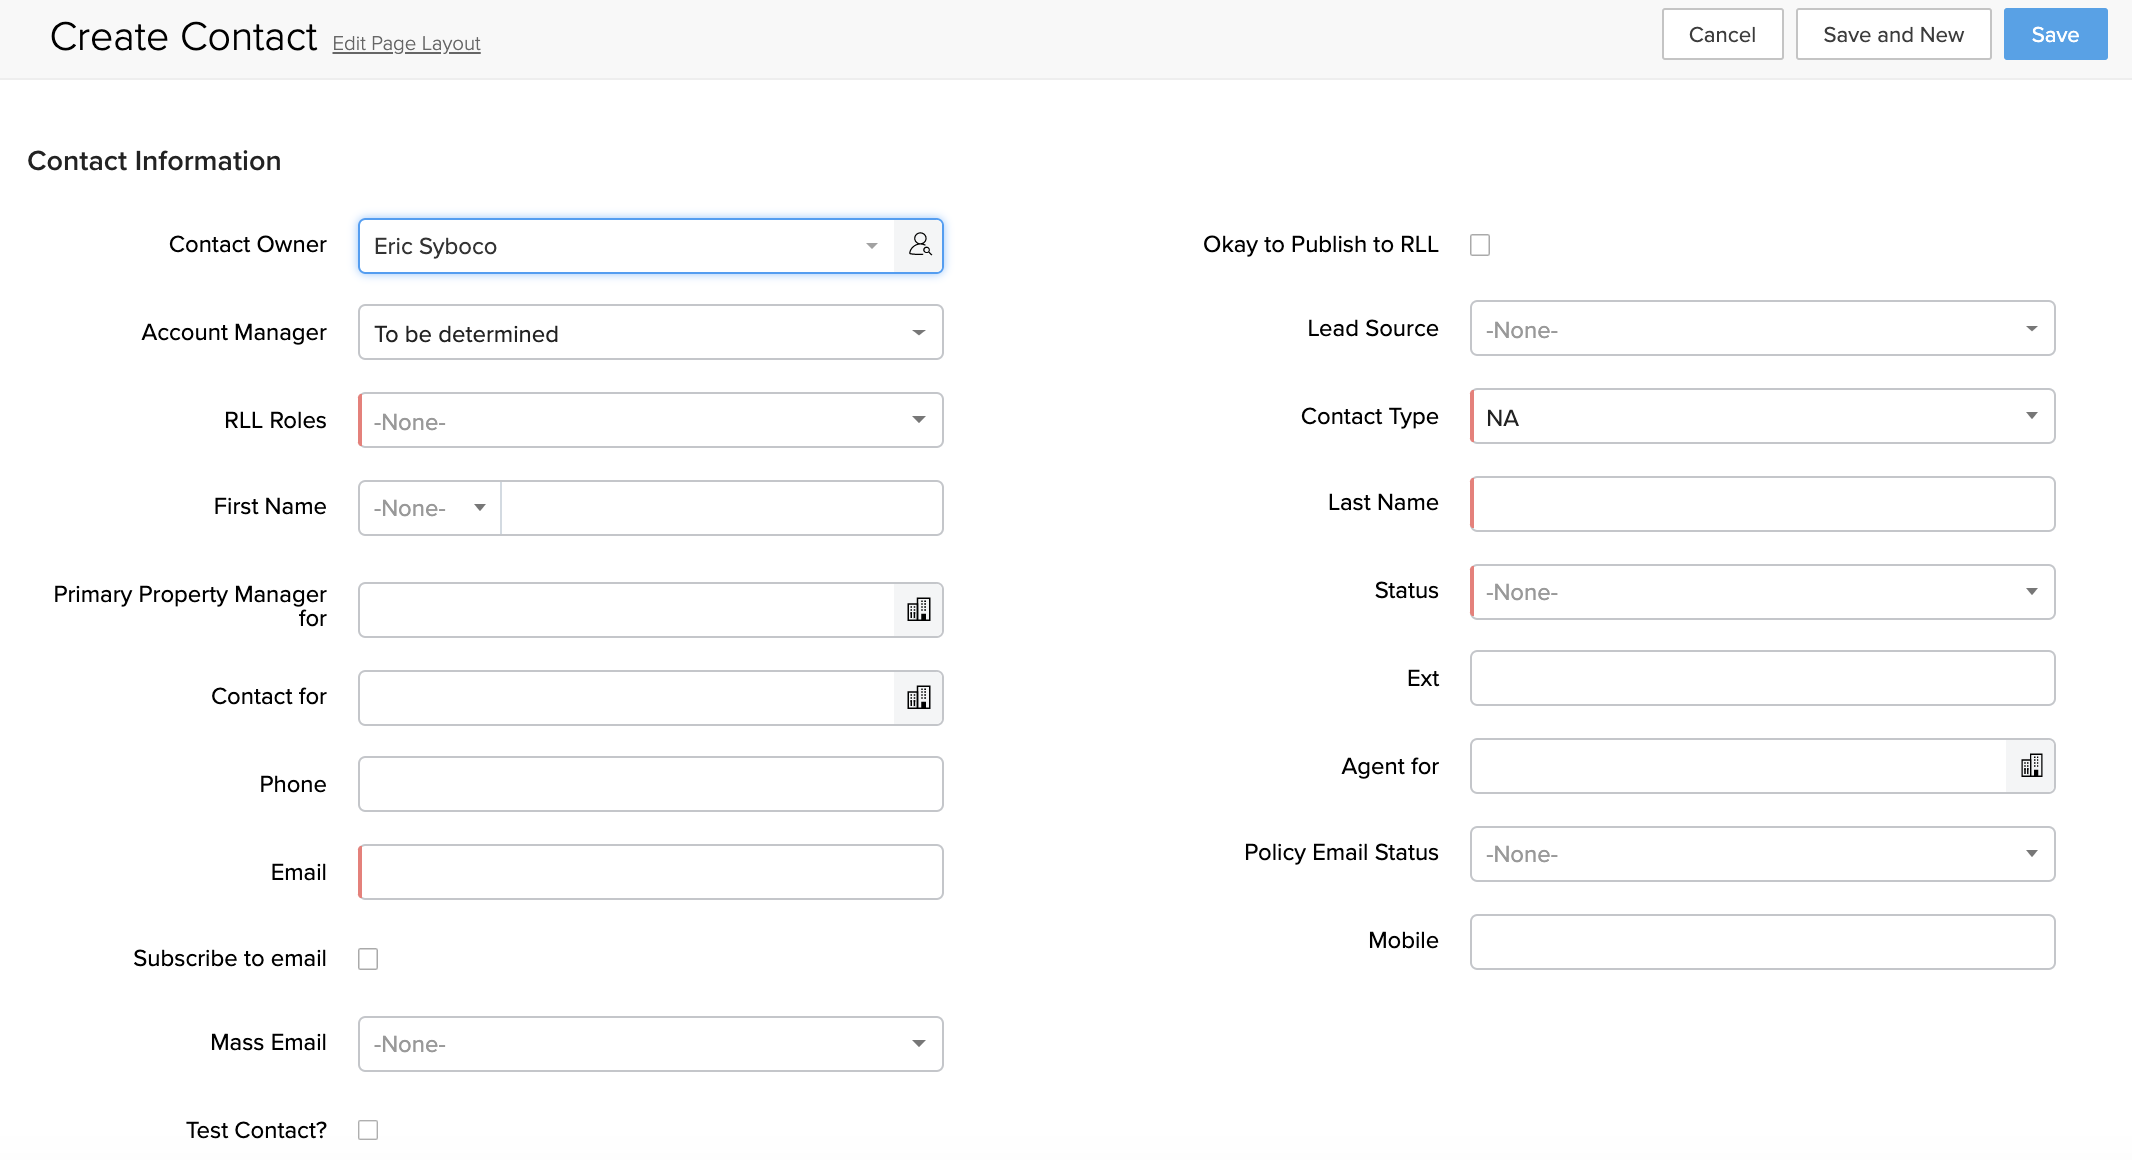Click the blue Save button
The height and width of the screenshot is (1160, 2132).
pyautogui.click(x=2055, y=35)
